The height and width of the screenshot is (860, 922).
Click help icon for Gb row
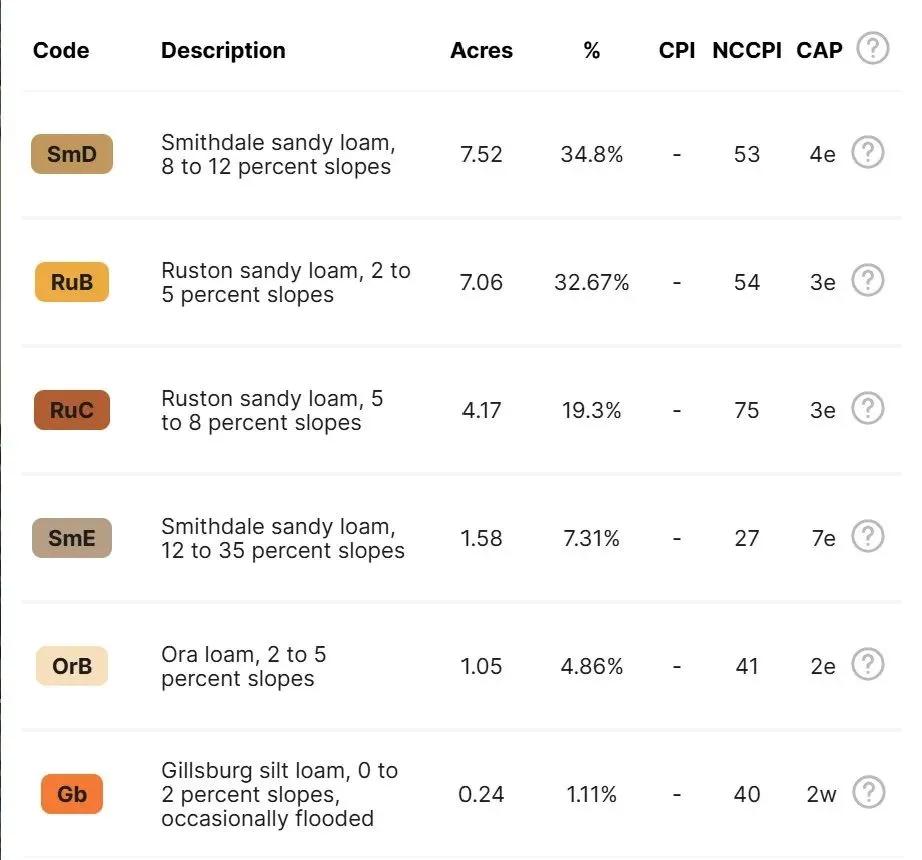coord(868,792)
